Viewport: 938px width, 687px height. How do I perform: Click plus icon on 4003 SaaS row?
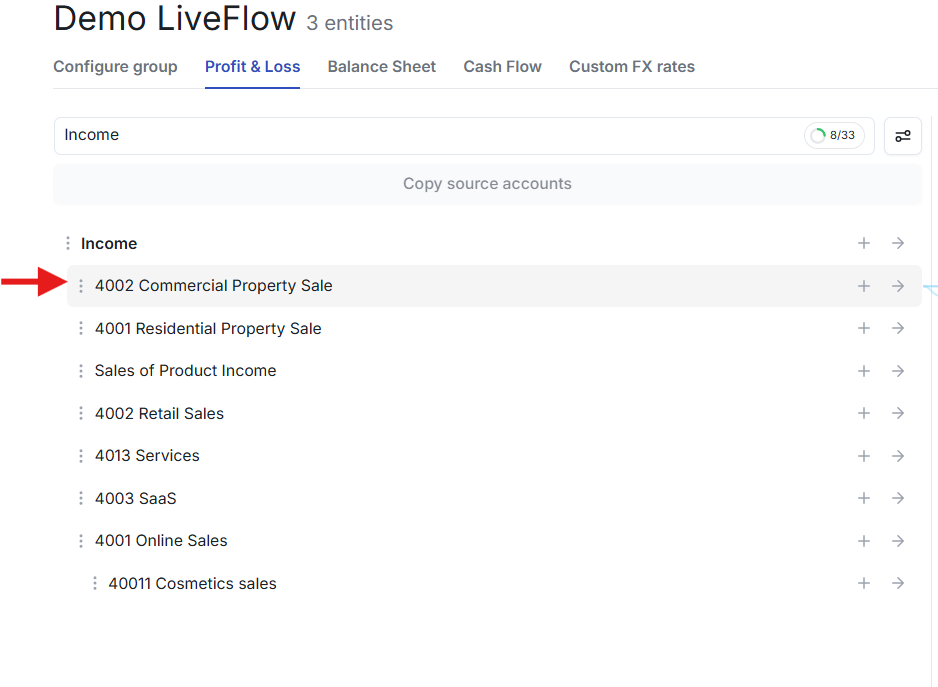coord(863,498)
